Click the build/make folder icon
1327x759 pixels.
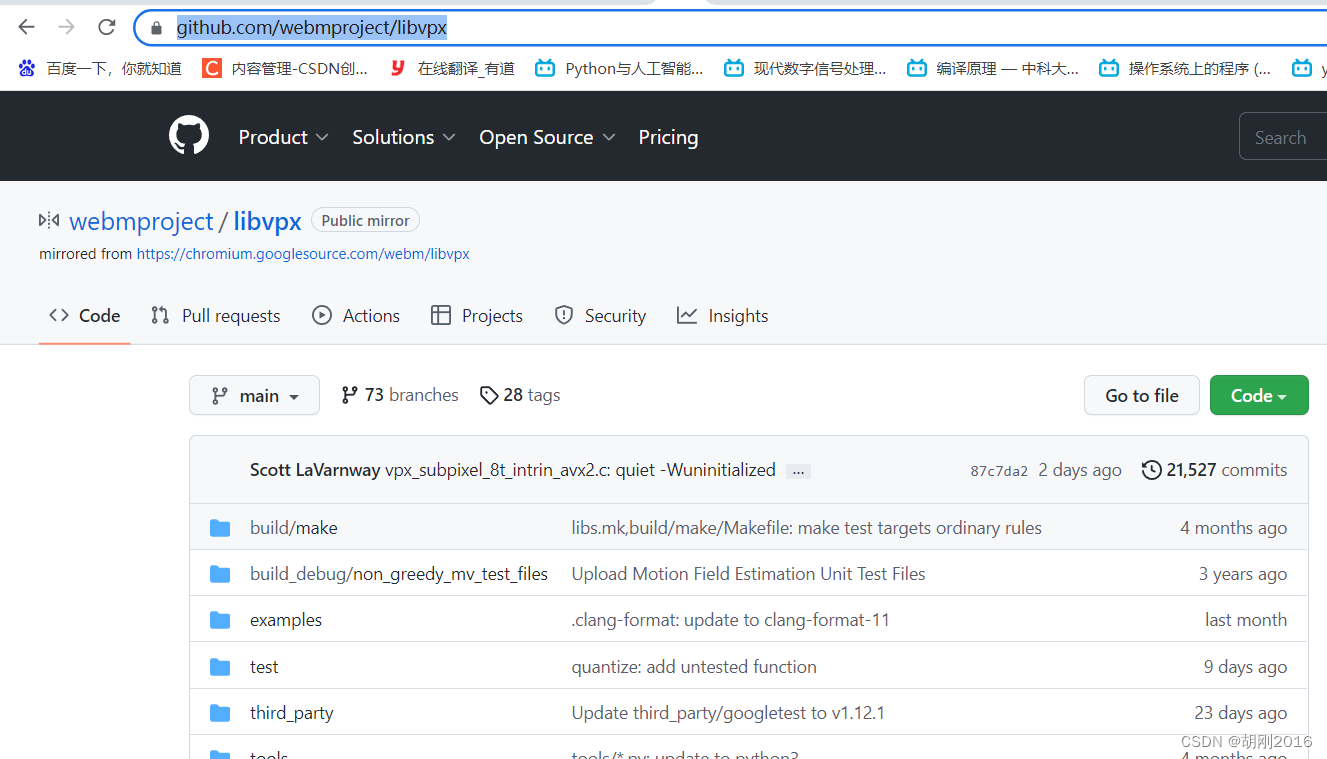(220, 528)
